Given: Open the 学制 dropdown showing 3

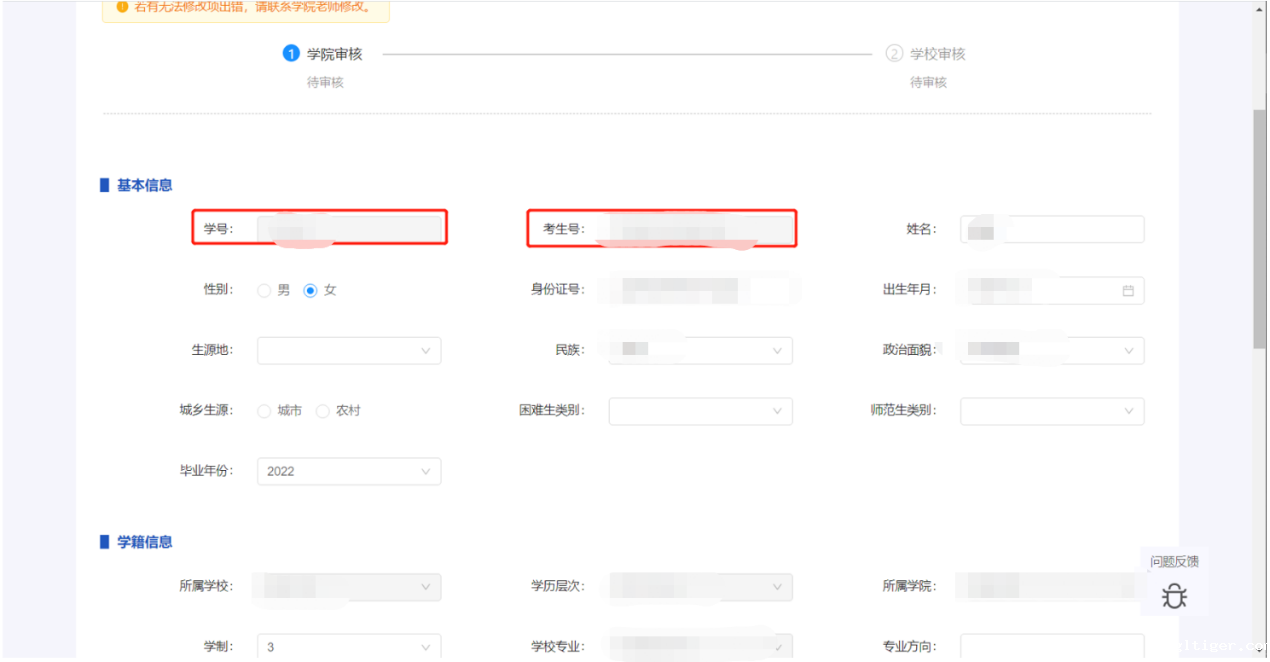Looking at the screenshot, I should [348, 647].
